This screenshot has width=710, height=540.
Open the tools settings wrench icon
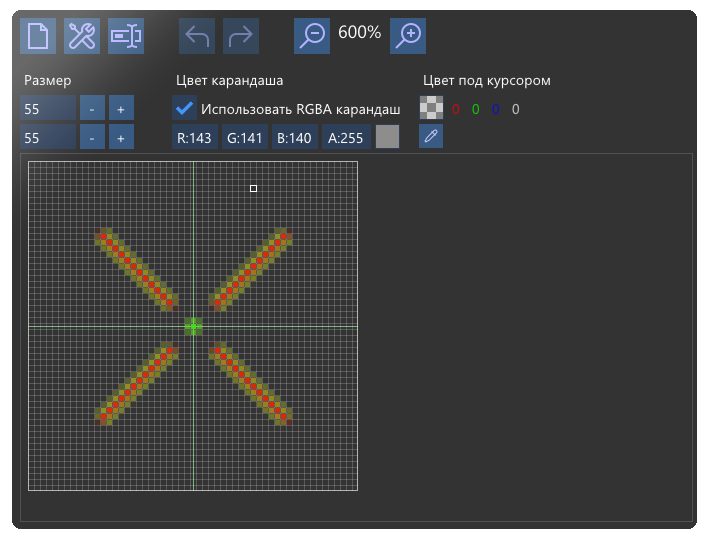click(x=82, y=36)
